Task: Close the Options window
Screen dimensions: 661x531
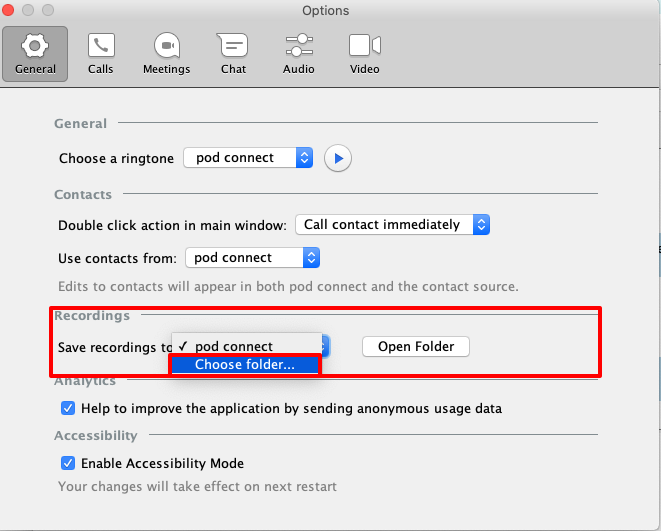Action: pyautogui.click(x=8, y=10)
